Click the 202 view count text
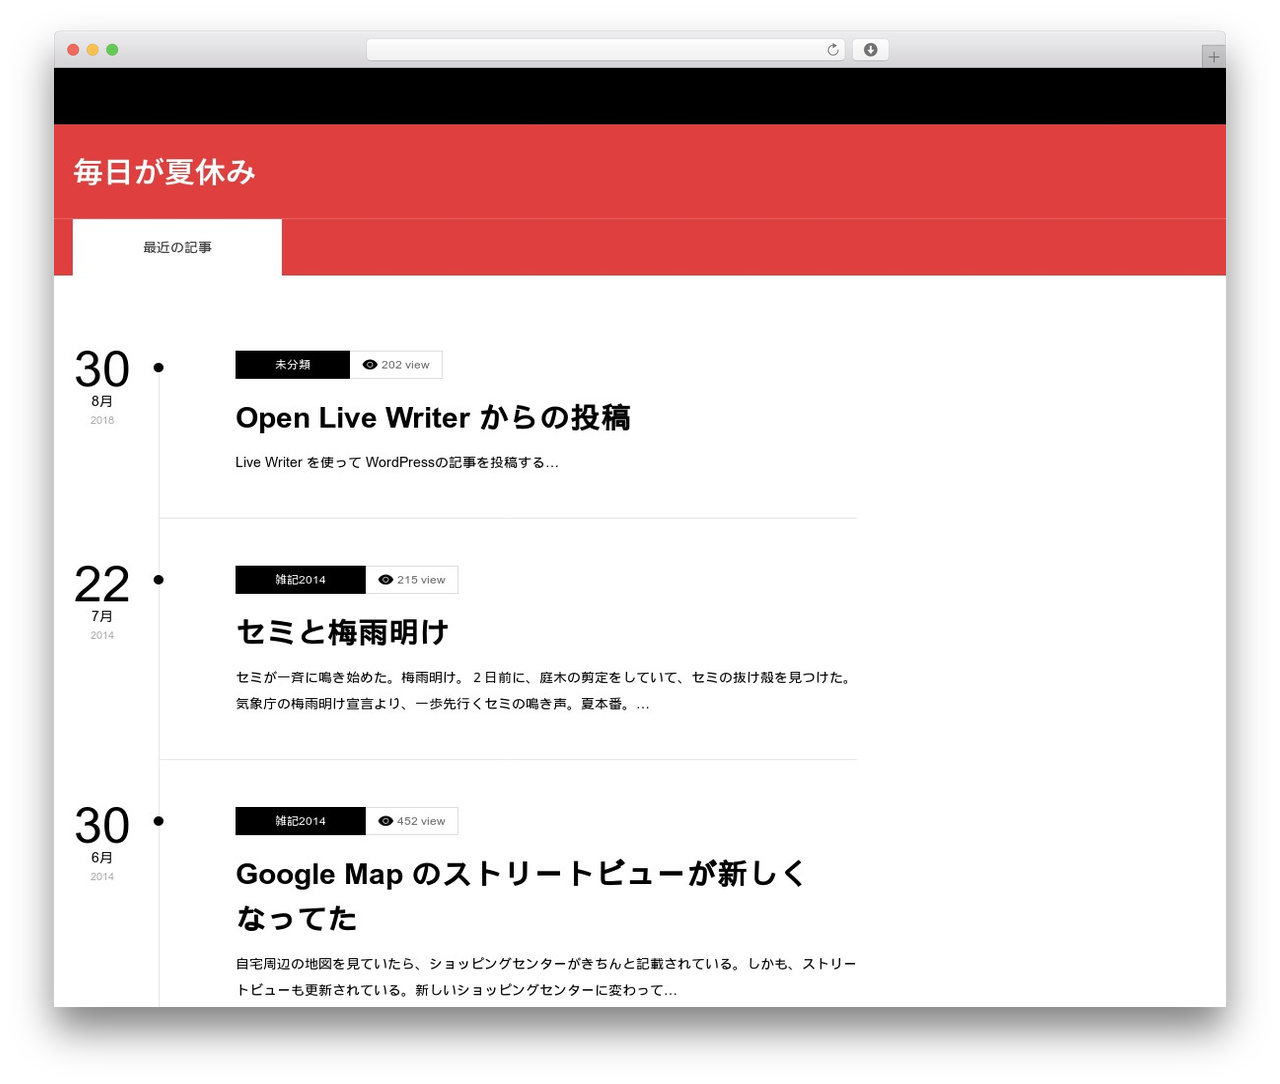The height and width of the screenshot is (1084, 1280). point(405,365)
